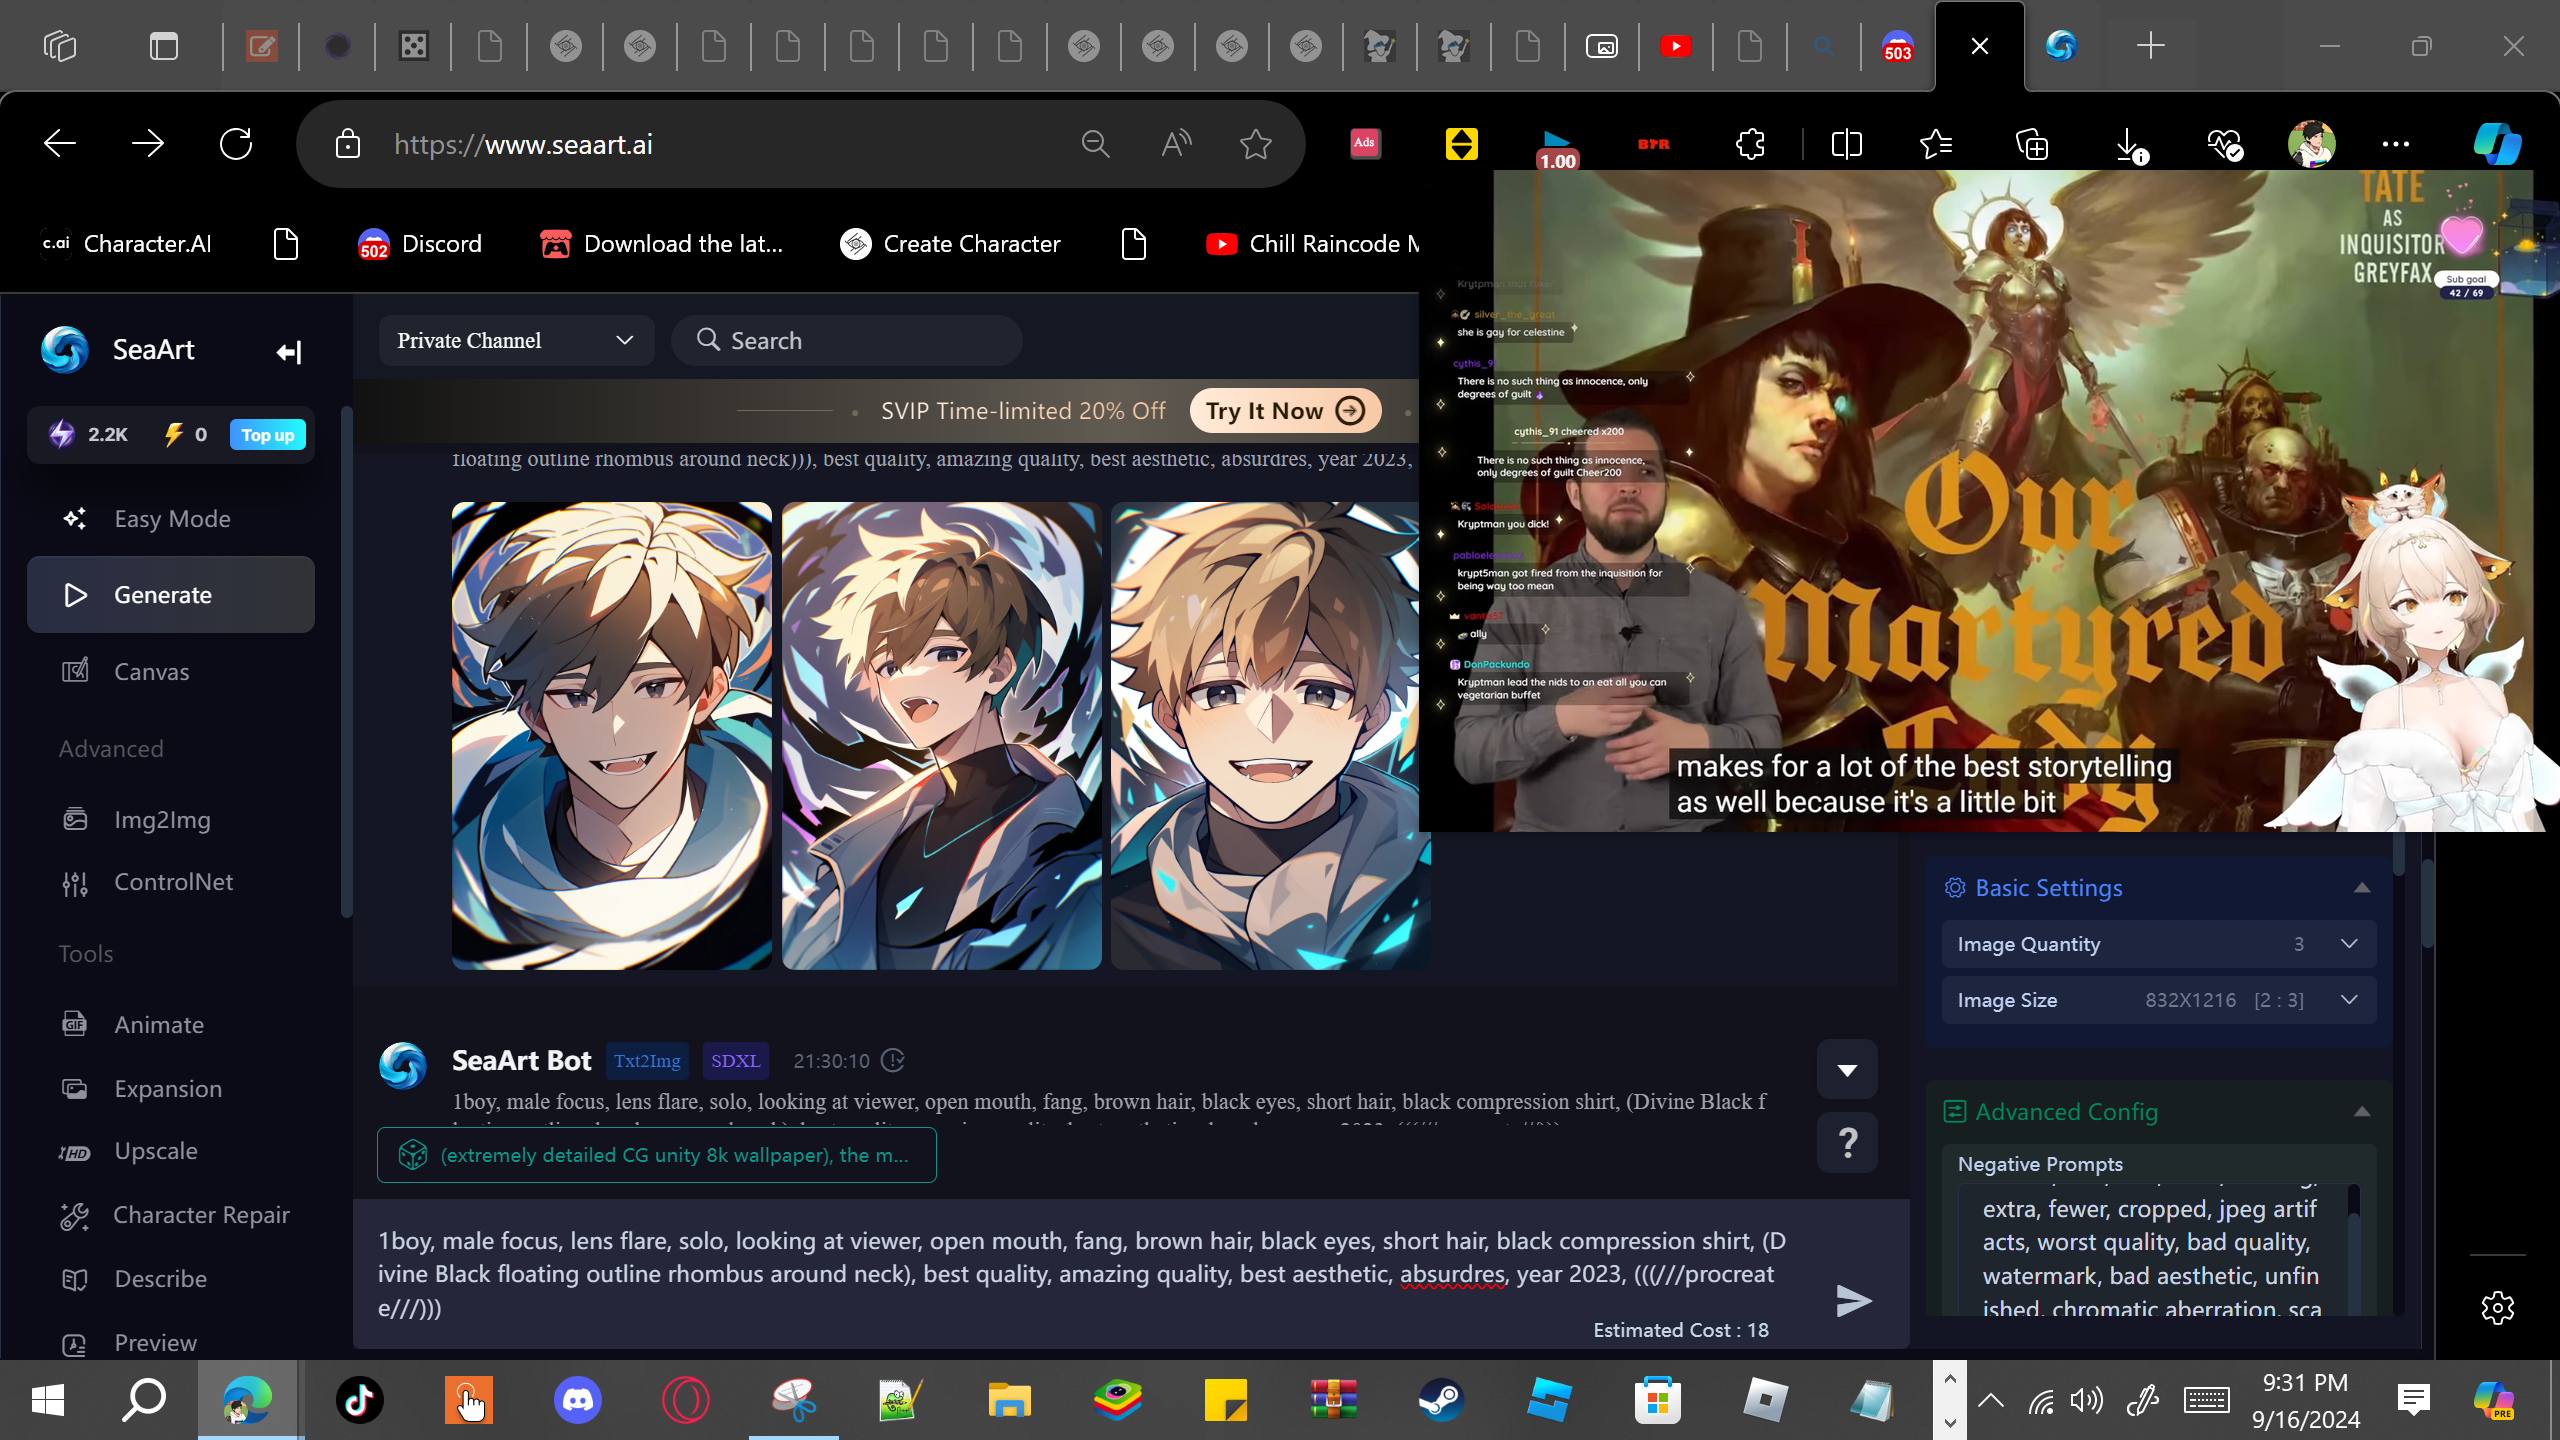The image size is (2560, 1440).
Task: Open the Animate tool
Action: [x=171, y=1025]
